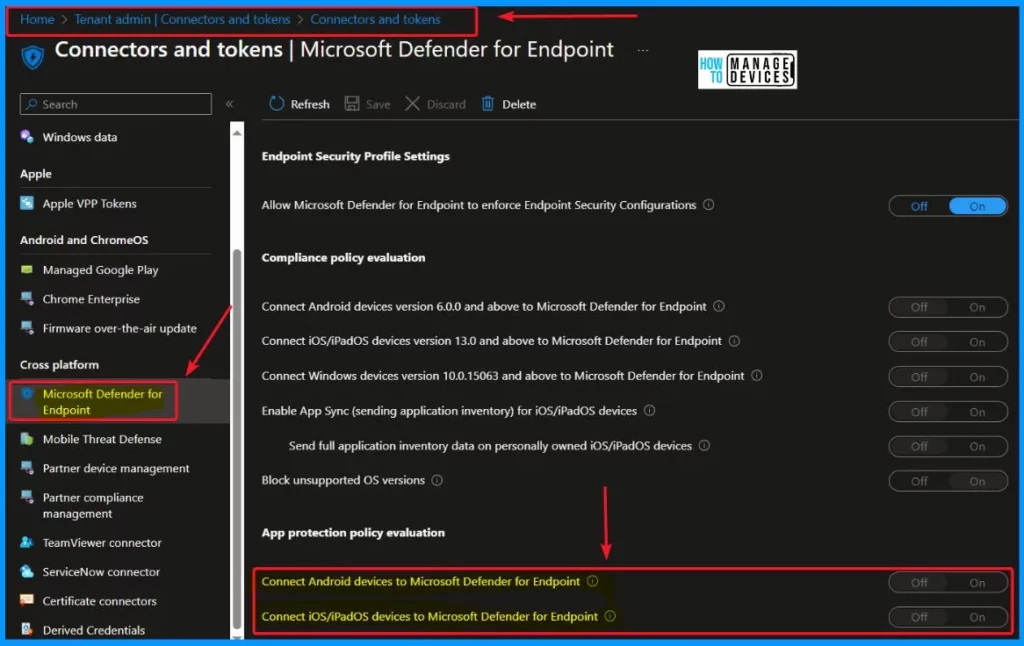Open Apple VPP Tokens
Screen dimensions: 1024x646
[x=89, y=204]
